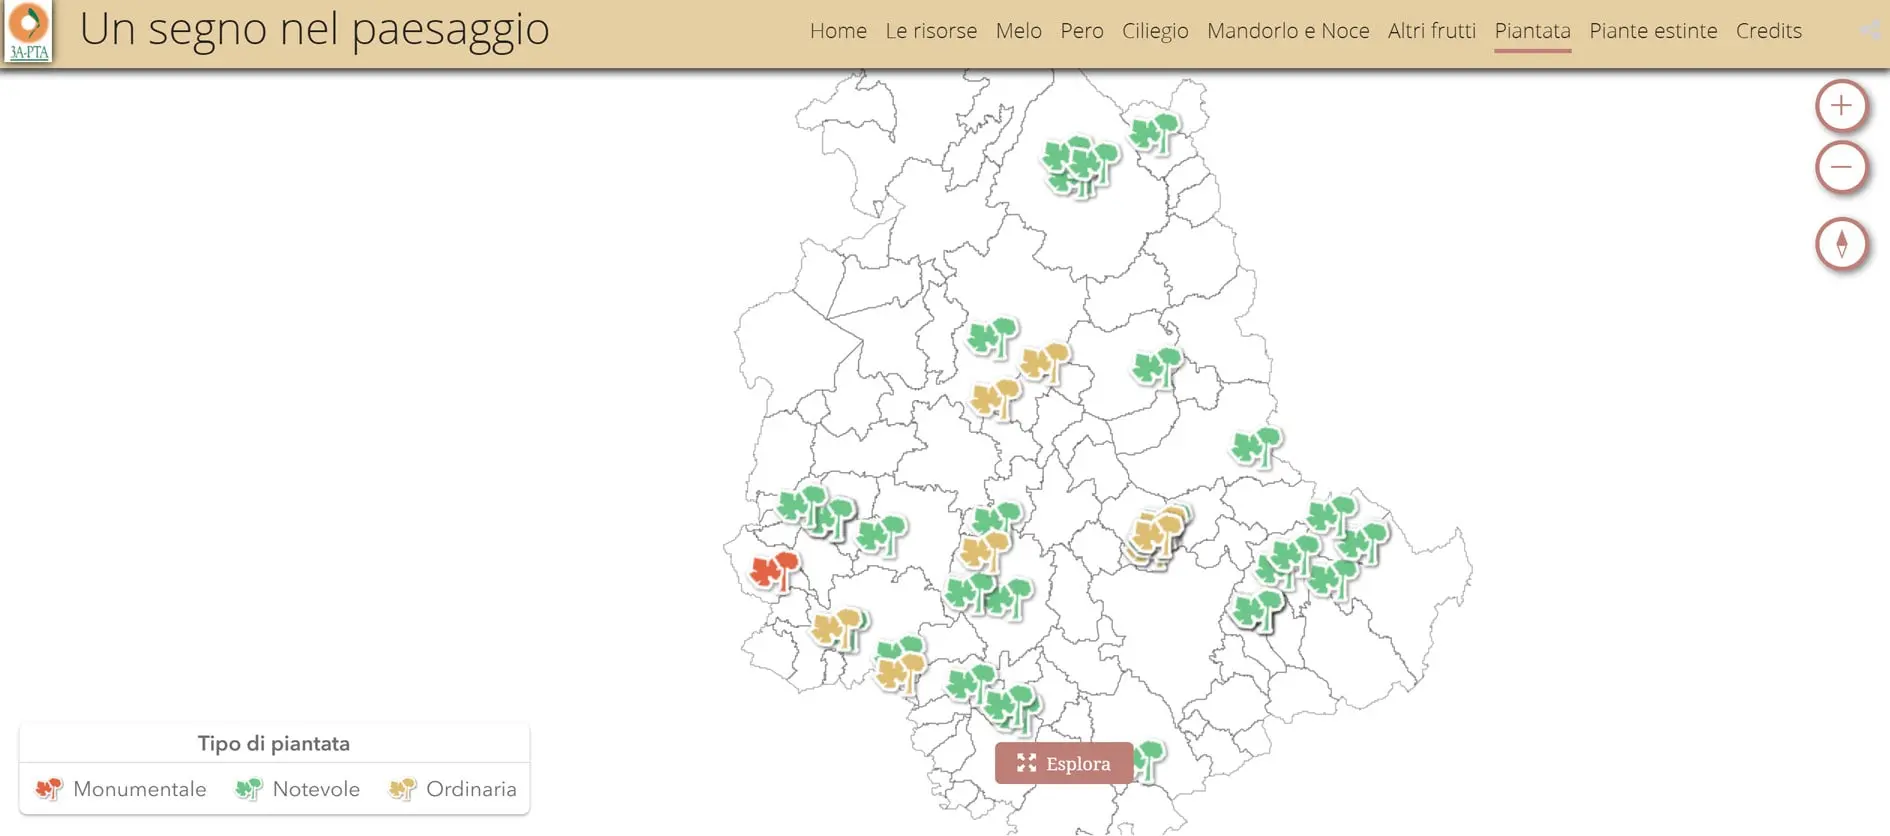Open the Pero section
This screenshot has width=1890, height=836.
[1081, 31]
